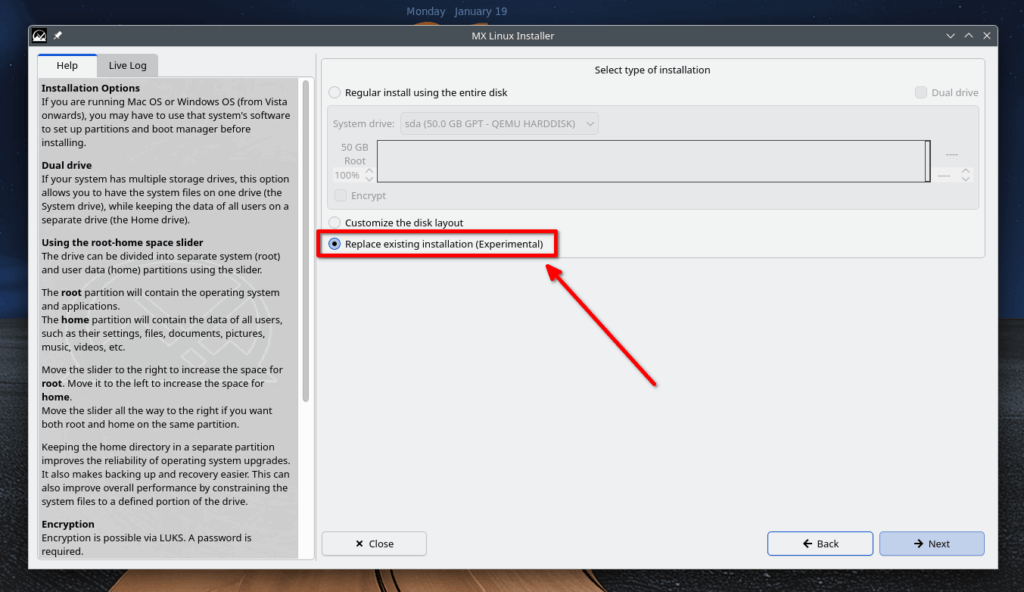Click the Using the root-home space slider heading
The image size is (1024, 592).
122,242
